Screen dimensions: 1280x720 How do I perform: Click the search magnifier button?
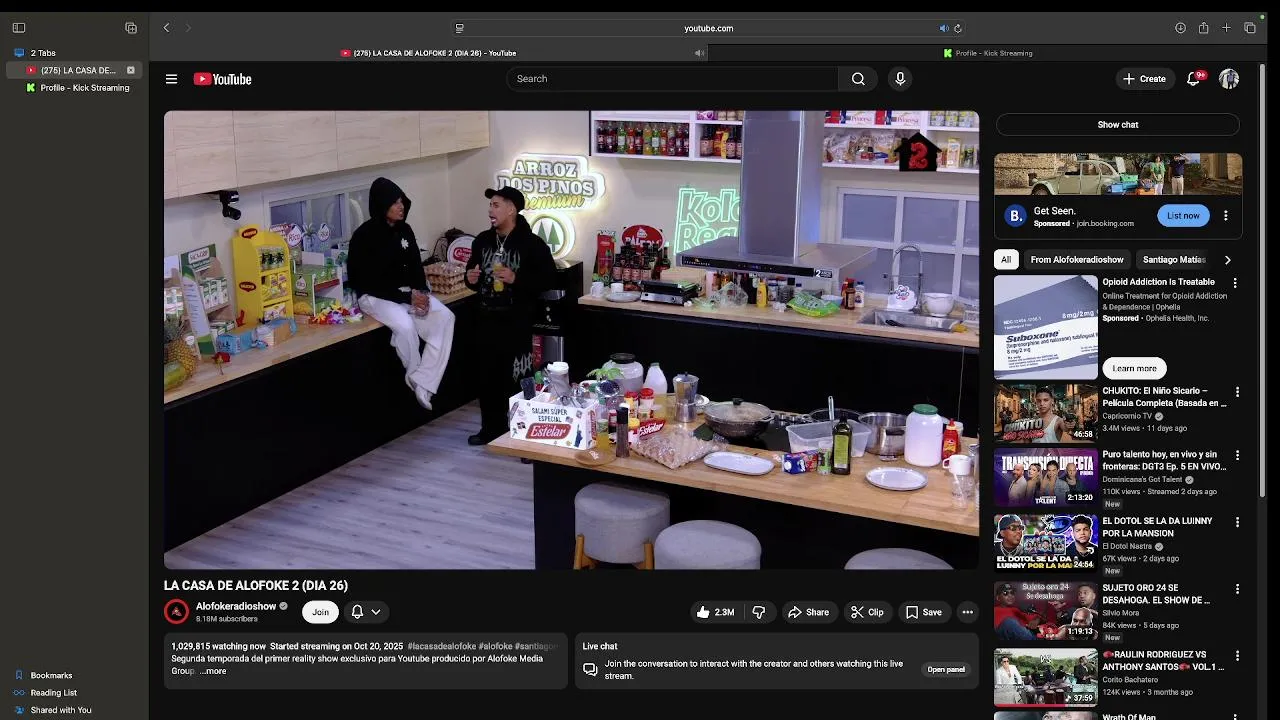click(858, 79)
